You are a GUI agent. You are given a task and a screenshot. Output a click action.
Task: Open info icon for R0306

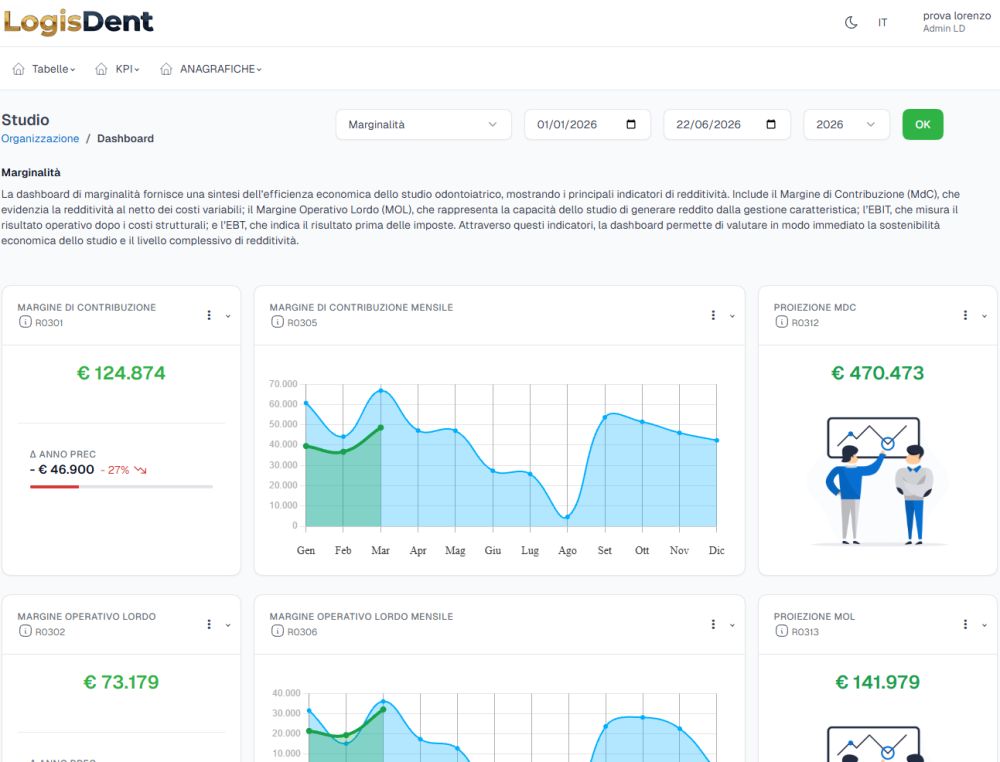(x=277, y=631)
